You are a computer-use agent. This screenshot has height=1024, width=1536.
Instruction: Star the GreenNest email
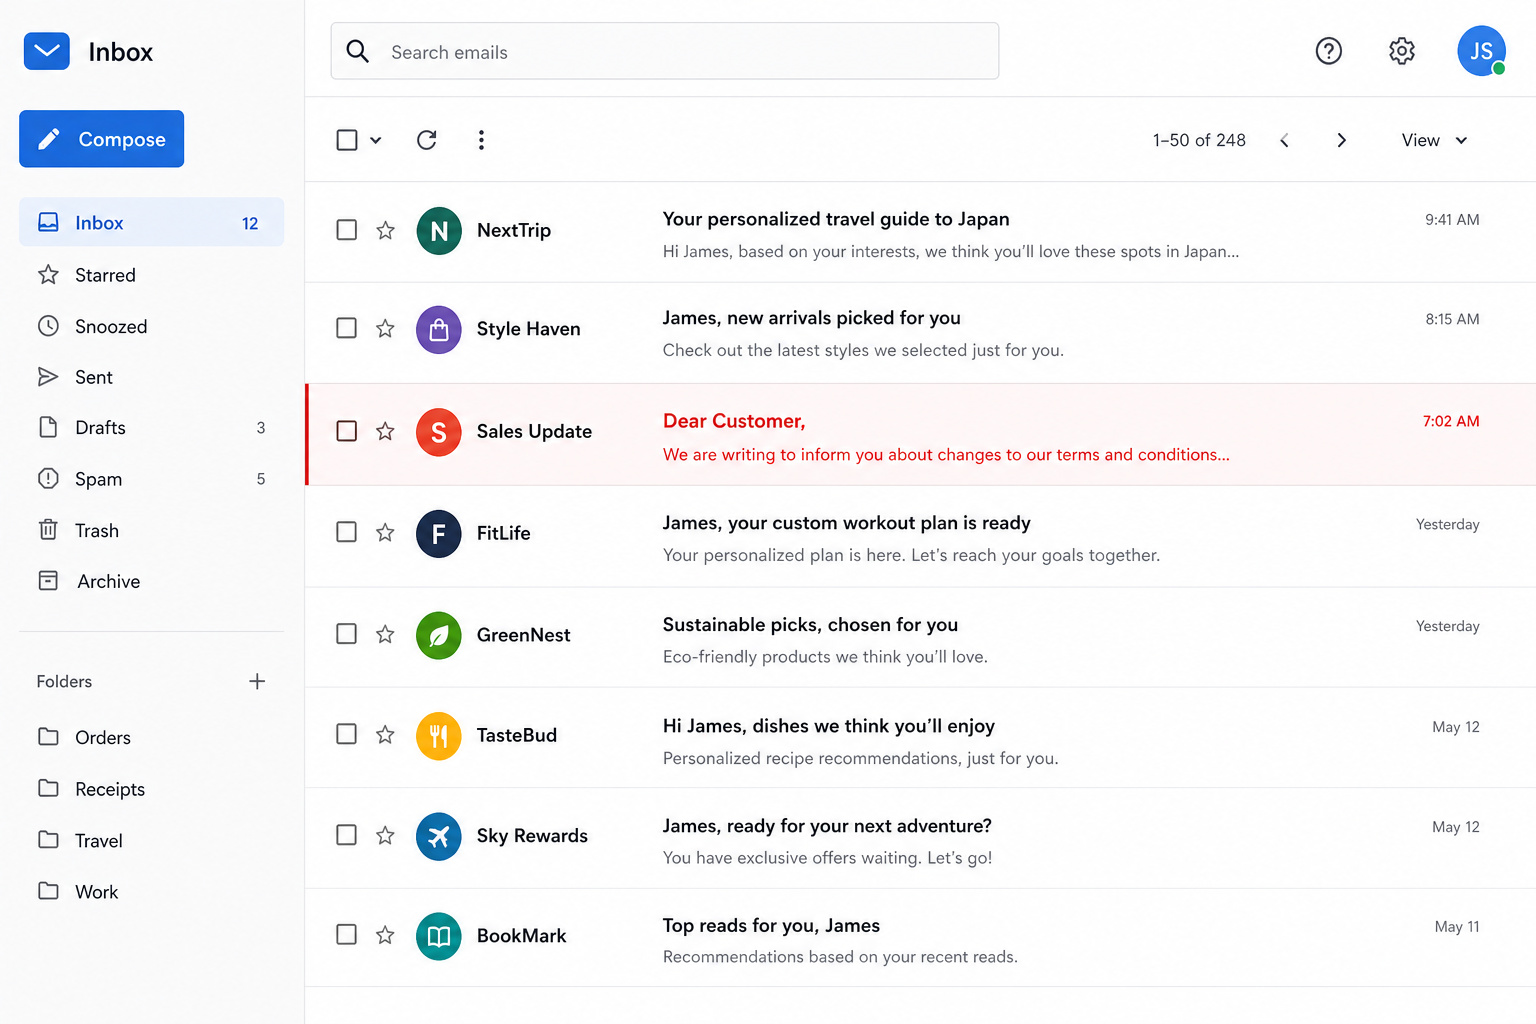click(x=385, y=634)
